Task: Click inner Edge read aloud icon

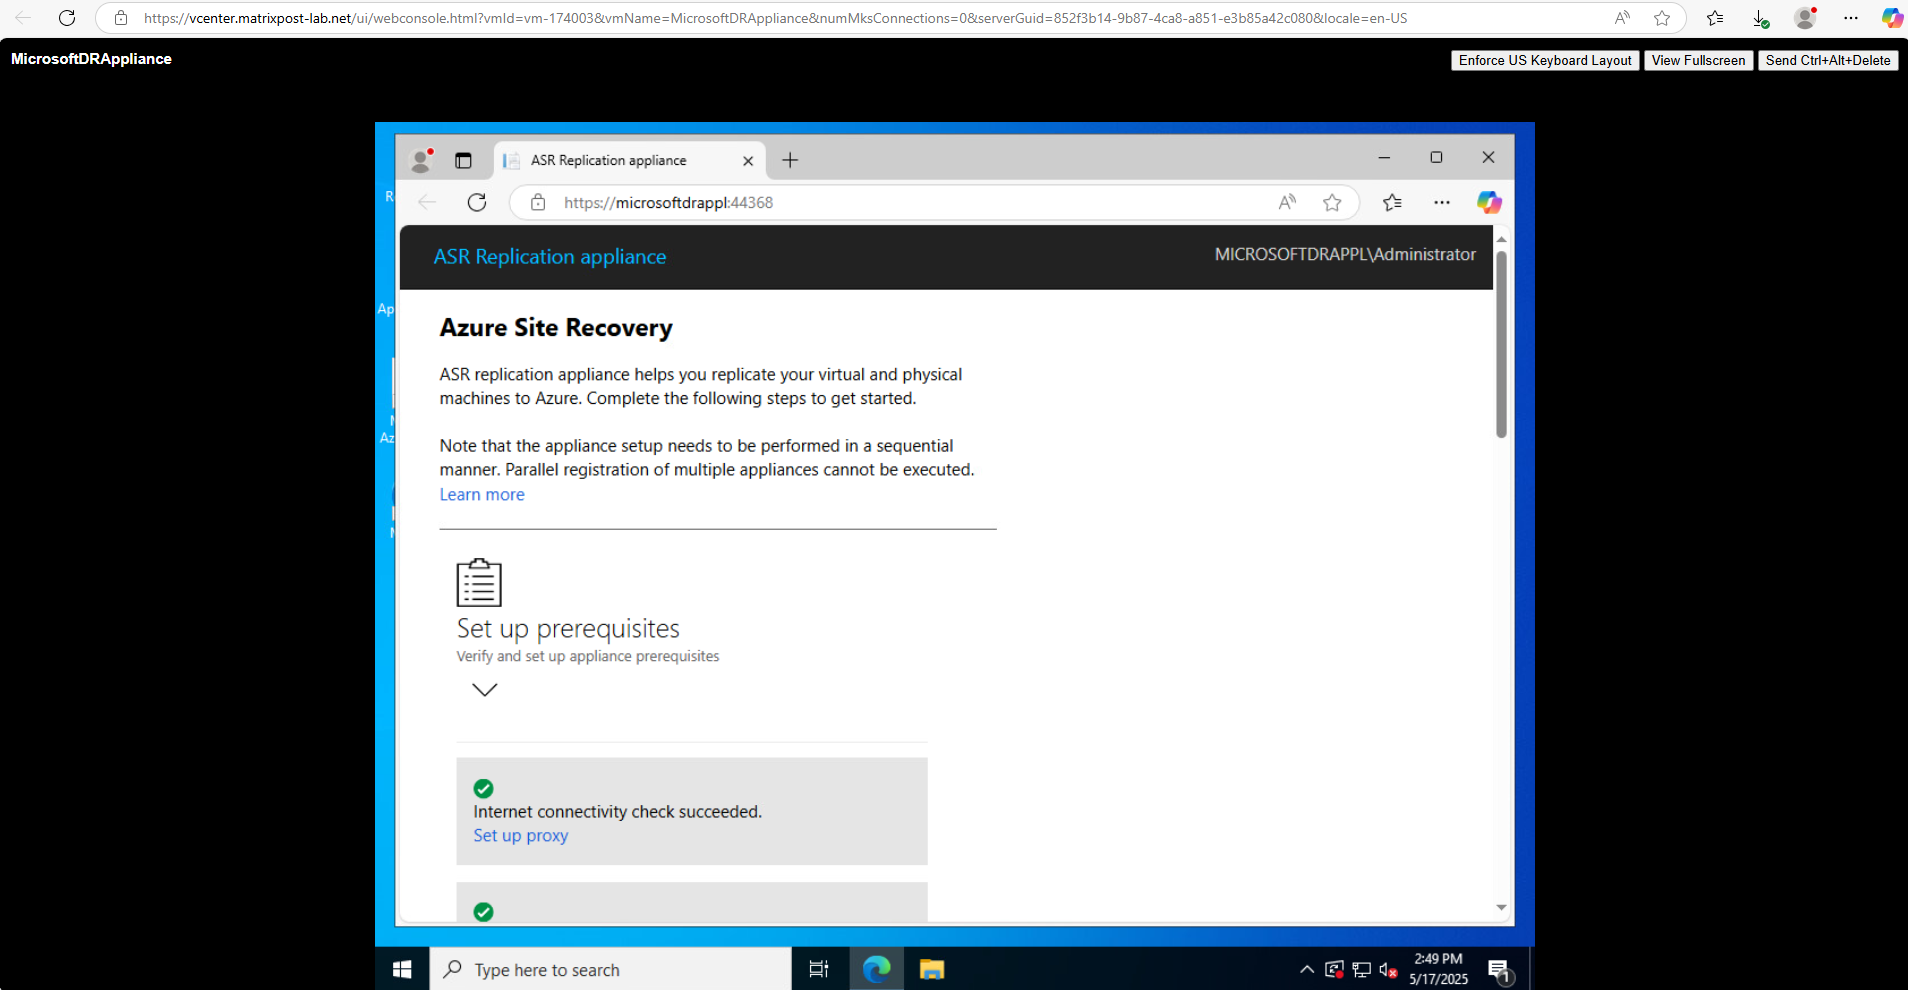Action: (x=1287, y=202)
